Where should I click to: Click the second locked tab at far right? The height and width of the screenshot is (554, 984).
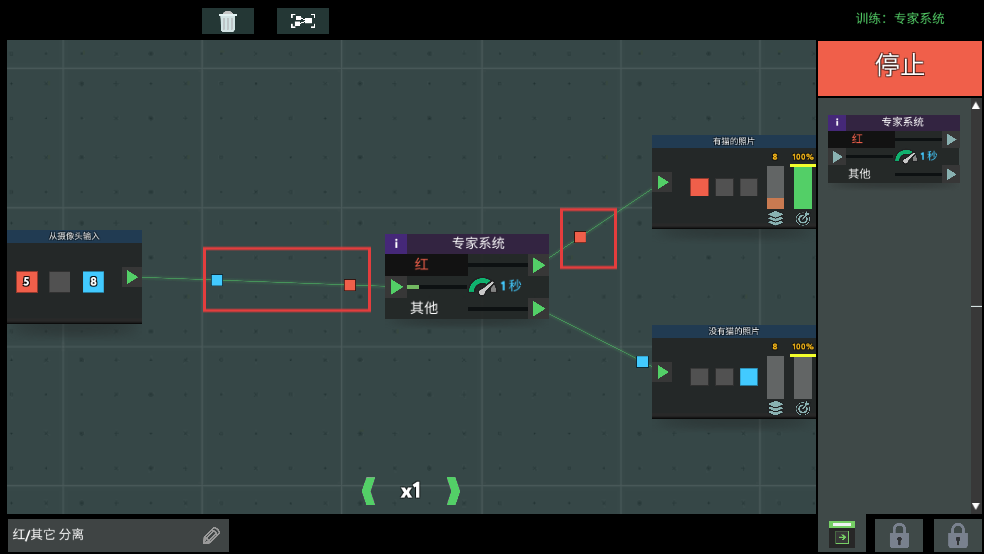tap(957, 535)
